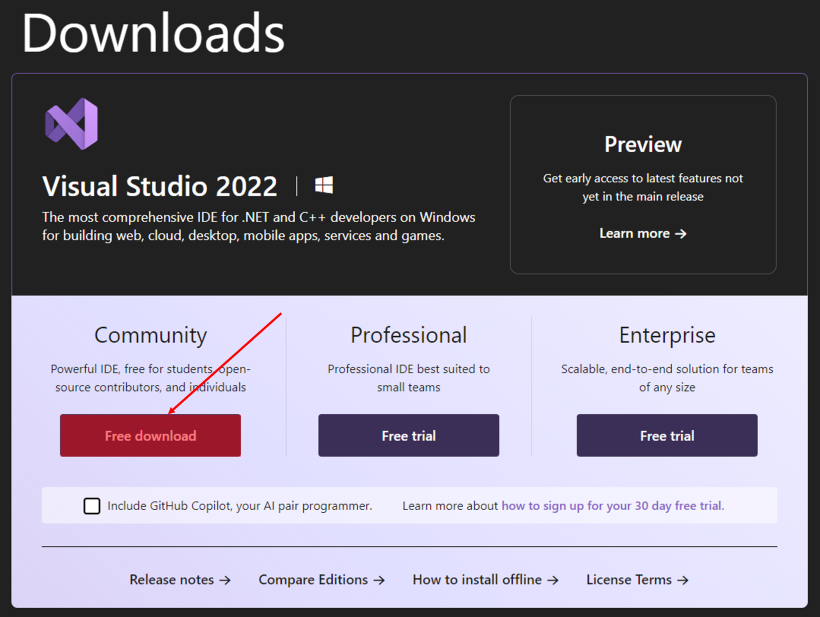820x617 pixels.
Task: Select the 'Include GitHub Copilot, your AI pair programmer' label
Action: tap(240, 506)
